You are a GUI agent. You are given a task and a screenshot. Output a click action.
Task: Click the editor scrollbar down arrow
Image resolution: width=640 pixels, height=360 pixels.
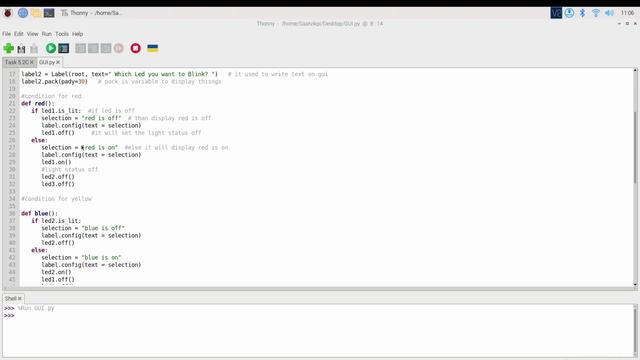[x=635, y=284]
